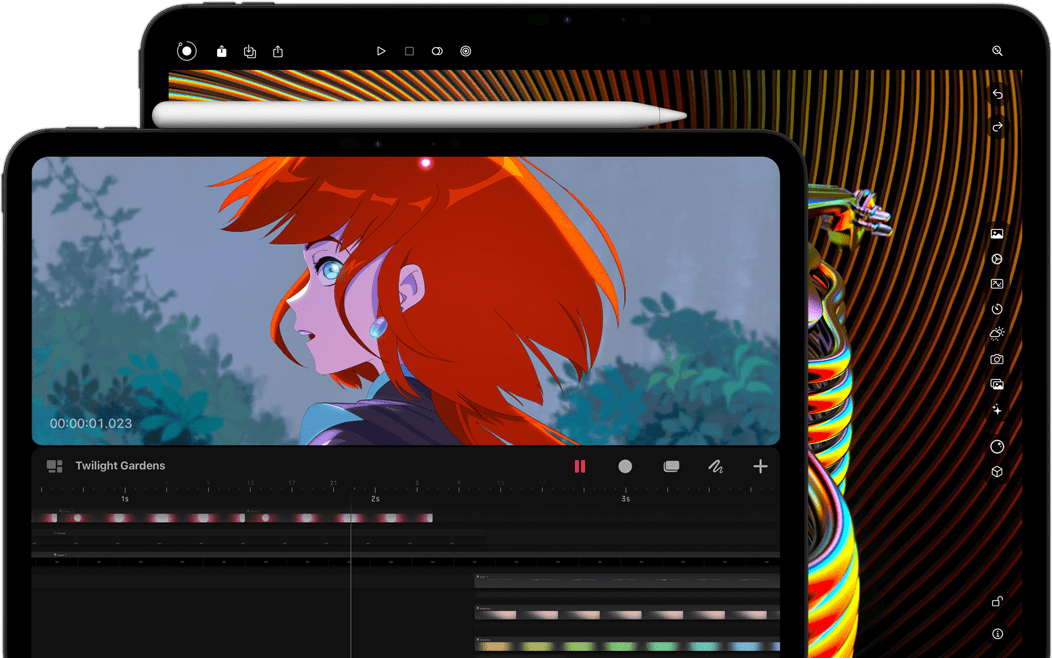Select the 3D cube object icon
The width and height of the screenshot is (1052, 658).
[x=997, y=472]
